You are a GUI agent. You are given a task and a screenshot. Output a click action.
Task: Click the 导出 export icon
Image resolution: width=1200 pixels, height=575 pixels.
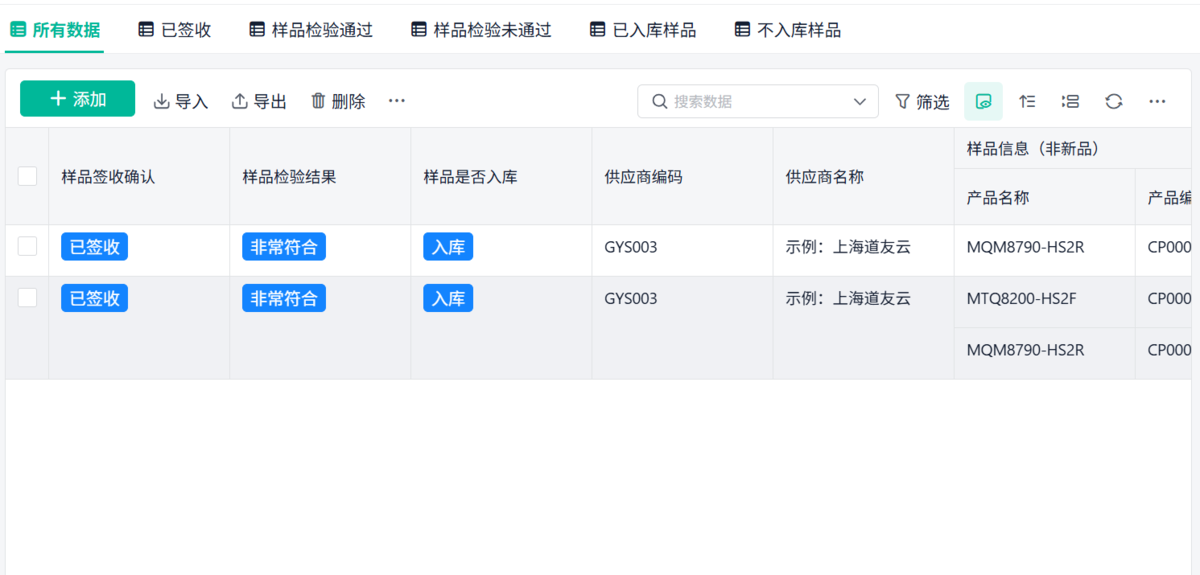pyautogui.click(x=240, y=101)
